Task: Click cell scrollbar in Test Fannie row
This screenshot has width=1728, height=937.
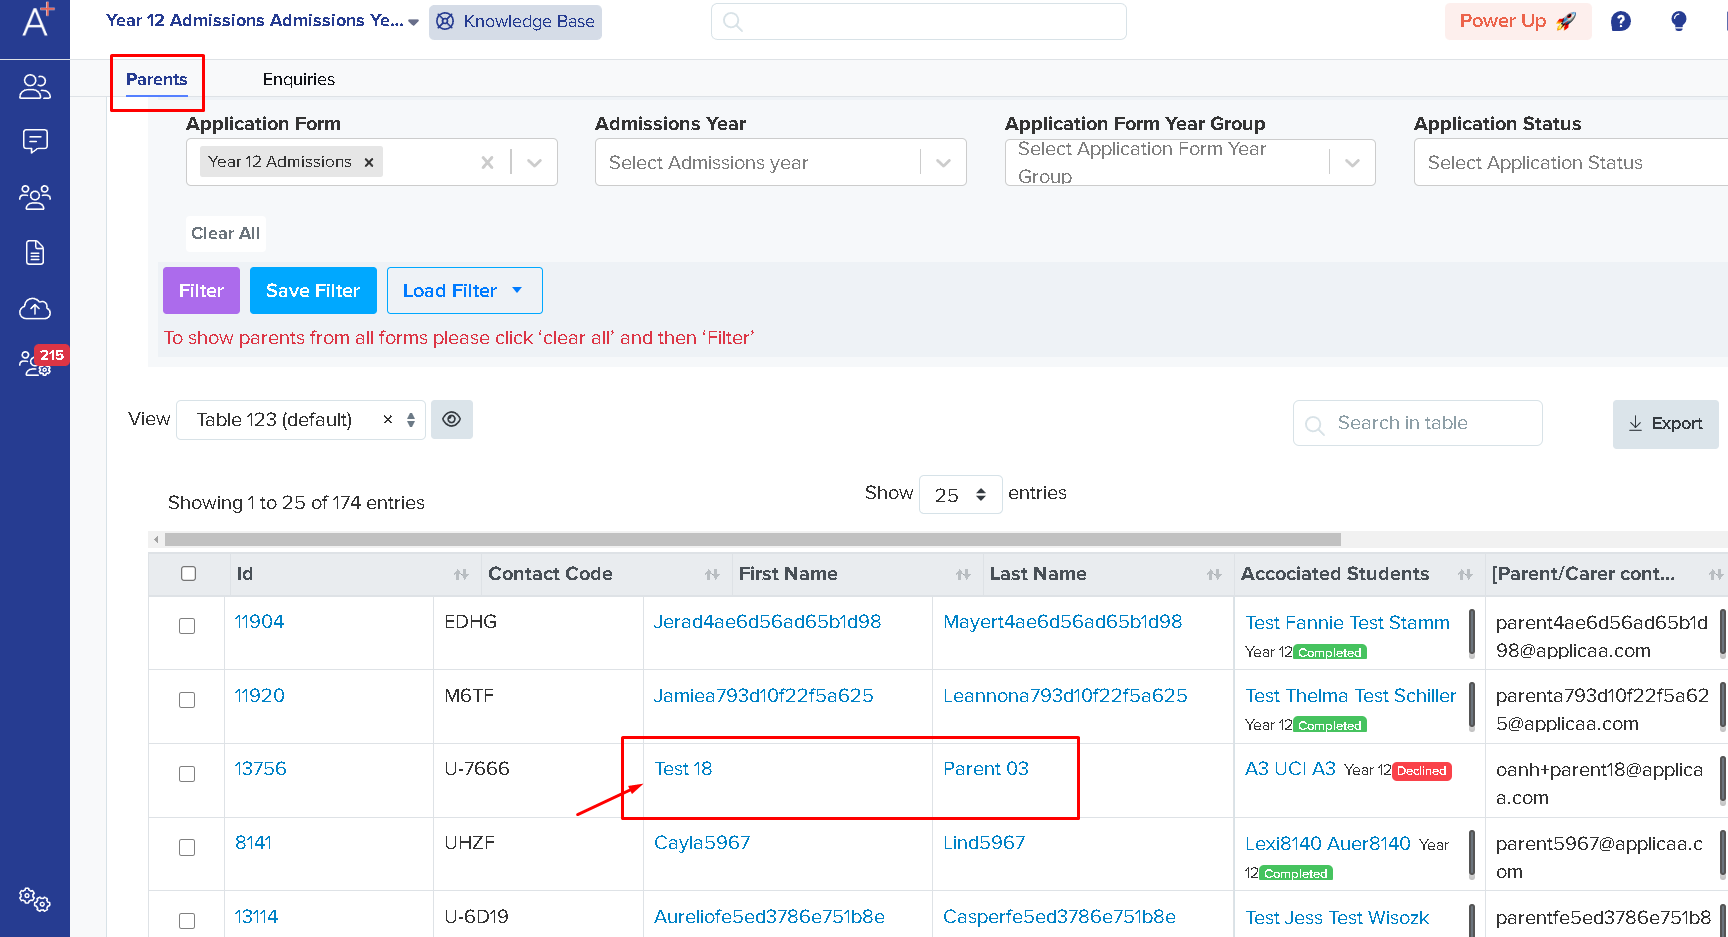Action: coord(1472,633)
